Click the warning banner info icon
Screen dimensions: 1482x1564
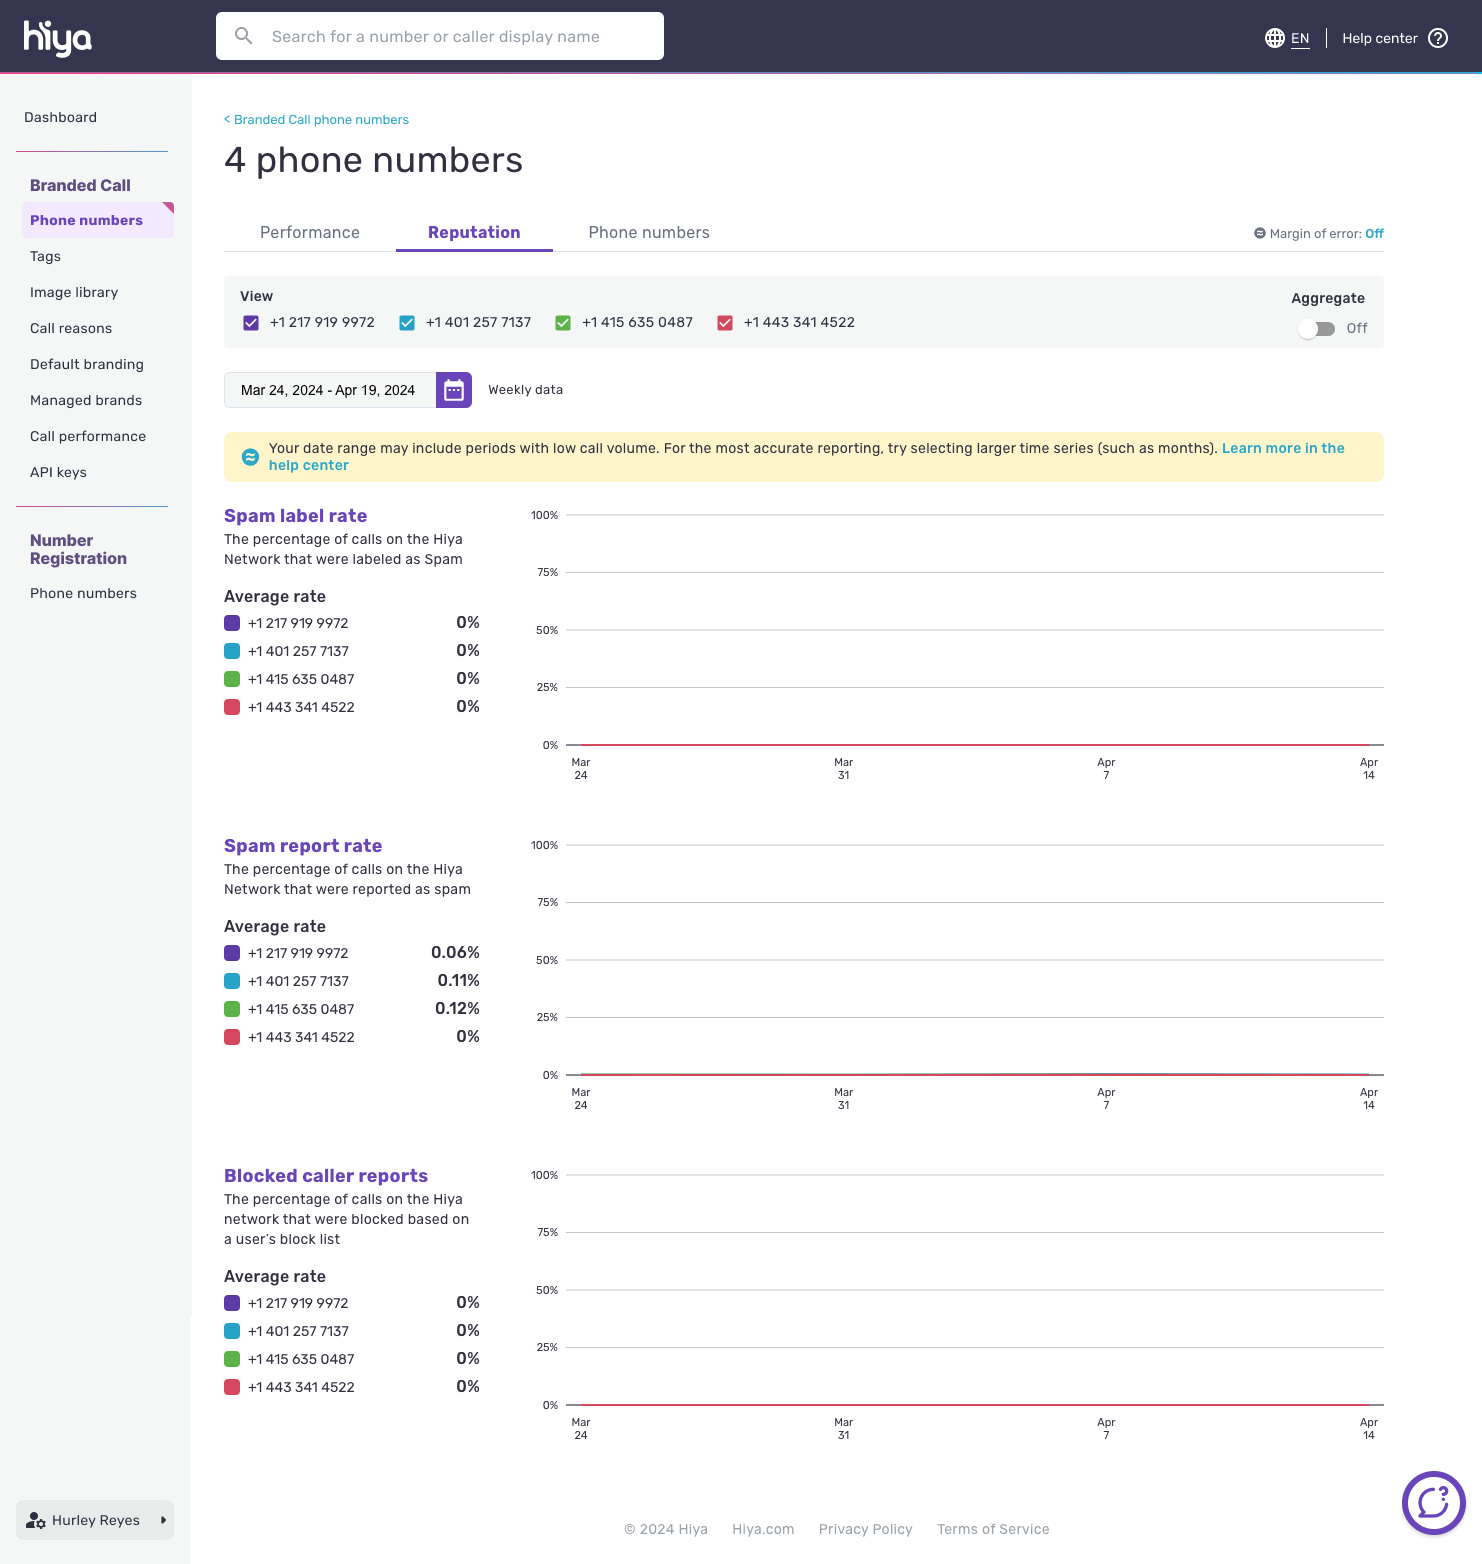(x=250, y=457)
